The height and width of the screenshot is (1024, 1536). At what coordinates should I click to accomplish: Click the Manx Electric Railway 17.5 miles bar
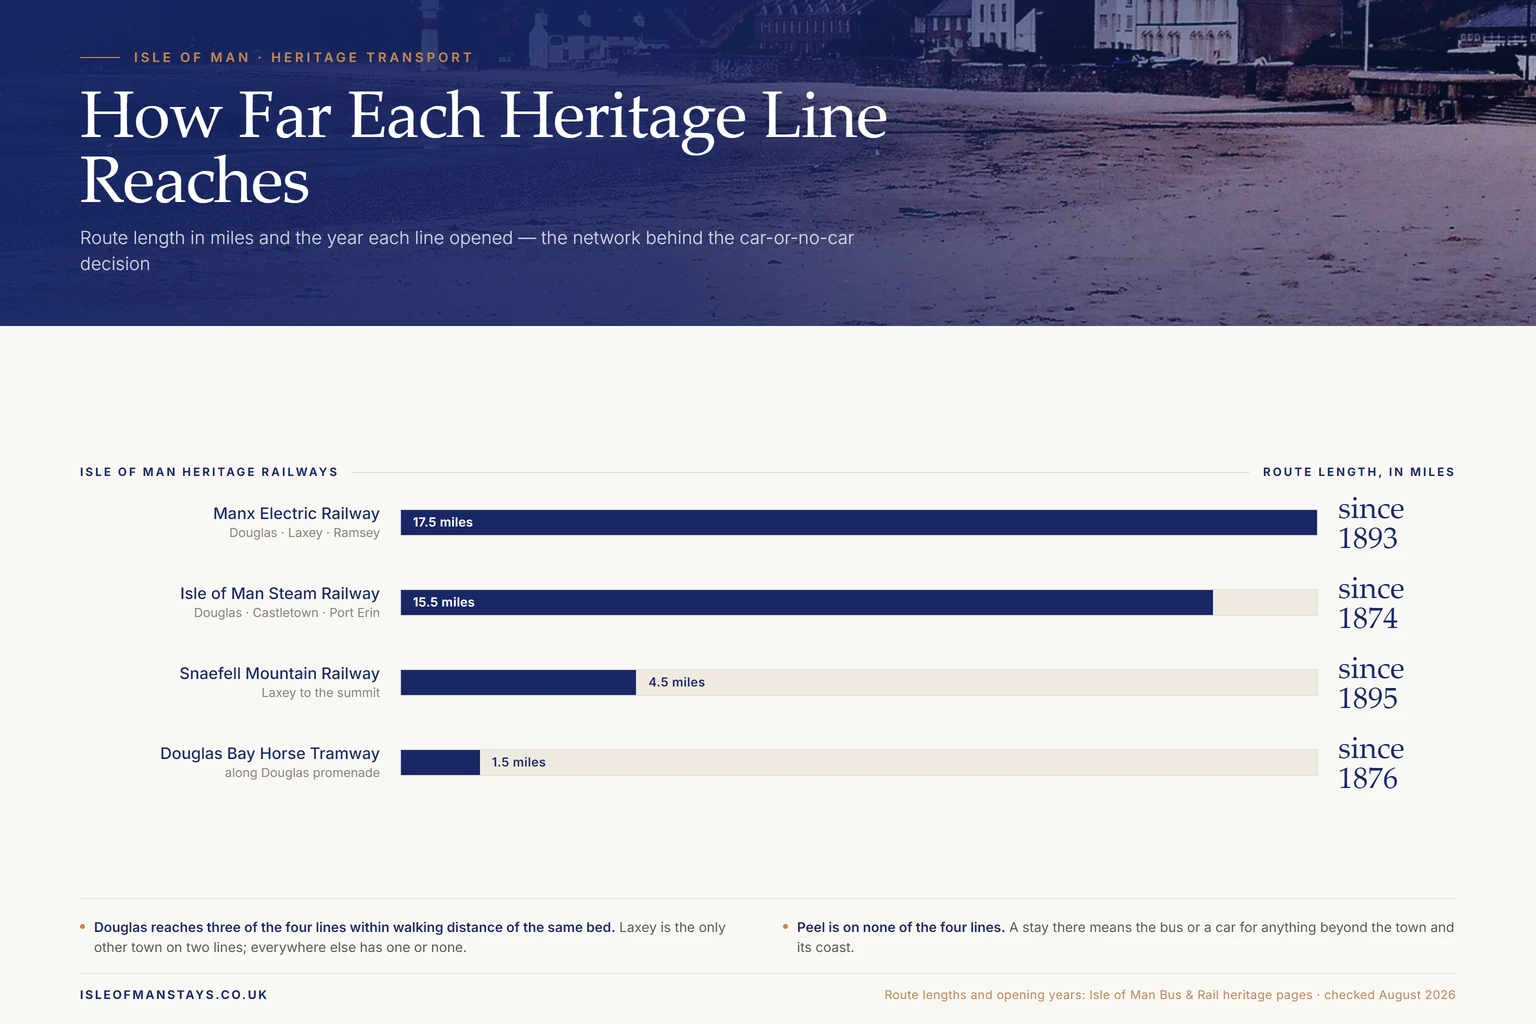point(858,522)
